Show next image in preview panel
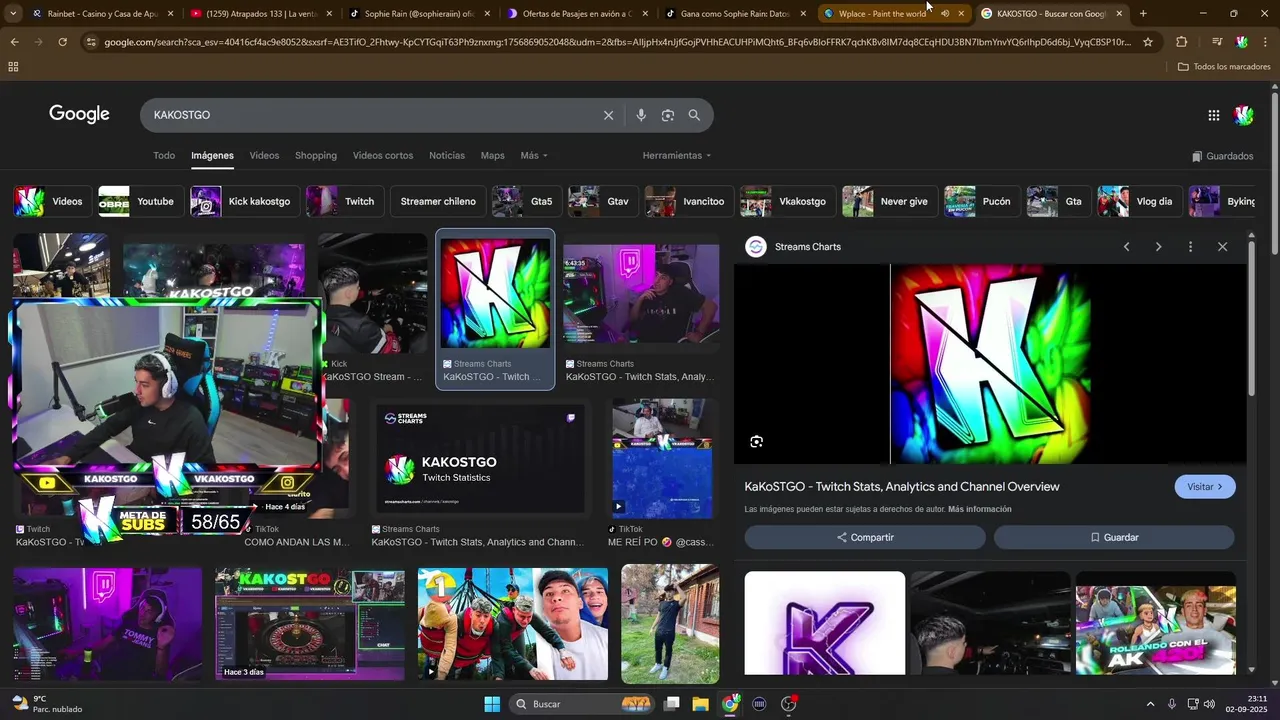The height and width of the screenshot is (720, 1280). pos(1158,247)
